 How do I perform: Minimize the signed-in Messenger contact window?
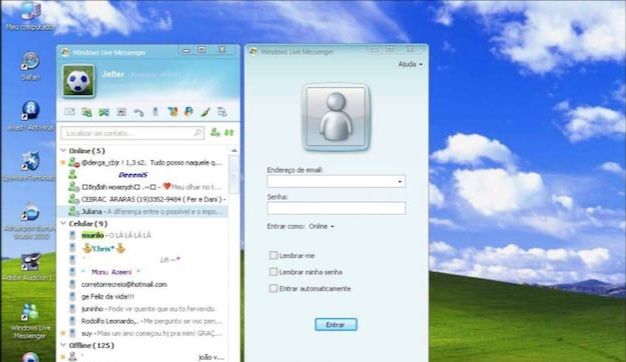coord(186,50)
